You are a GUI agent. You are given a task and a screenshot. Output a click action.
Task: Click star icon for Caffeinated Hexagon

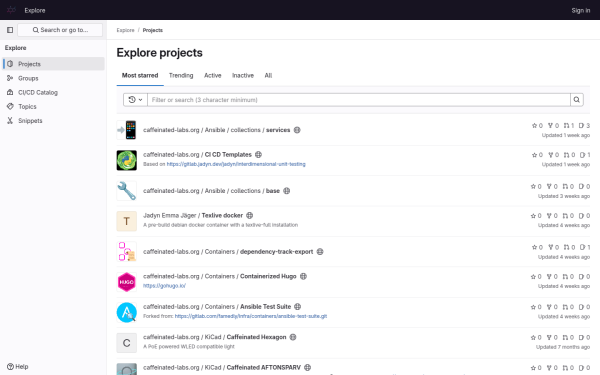533,338
